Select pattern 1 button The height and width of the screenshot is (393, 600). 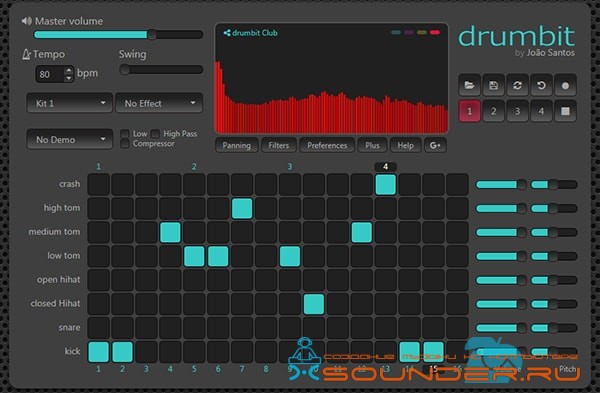pyautogui.click(x=469, y=111)
